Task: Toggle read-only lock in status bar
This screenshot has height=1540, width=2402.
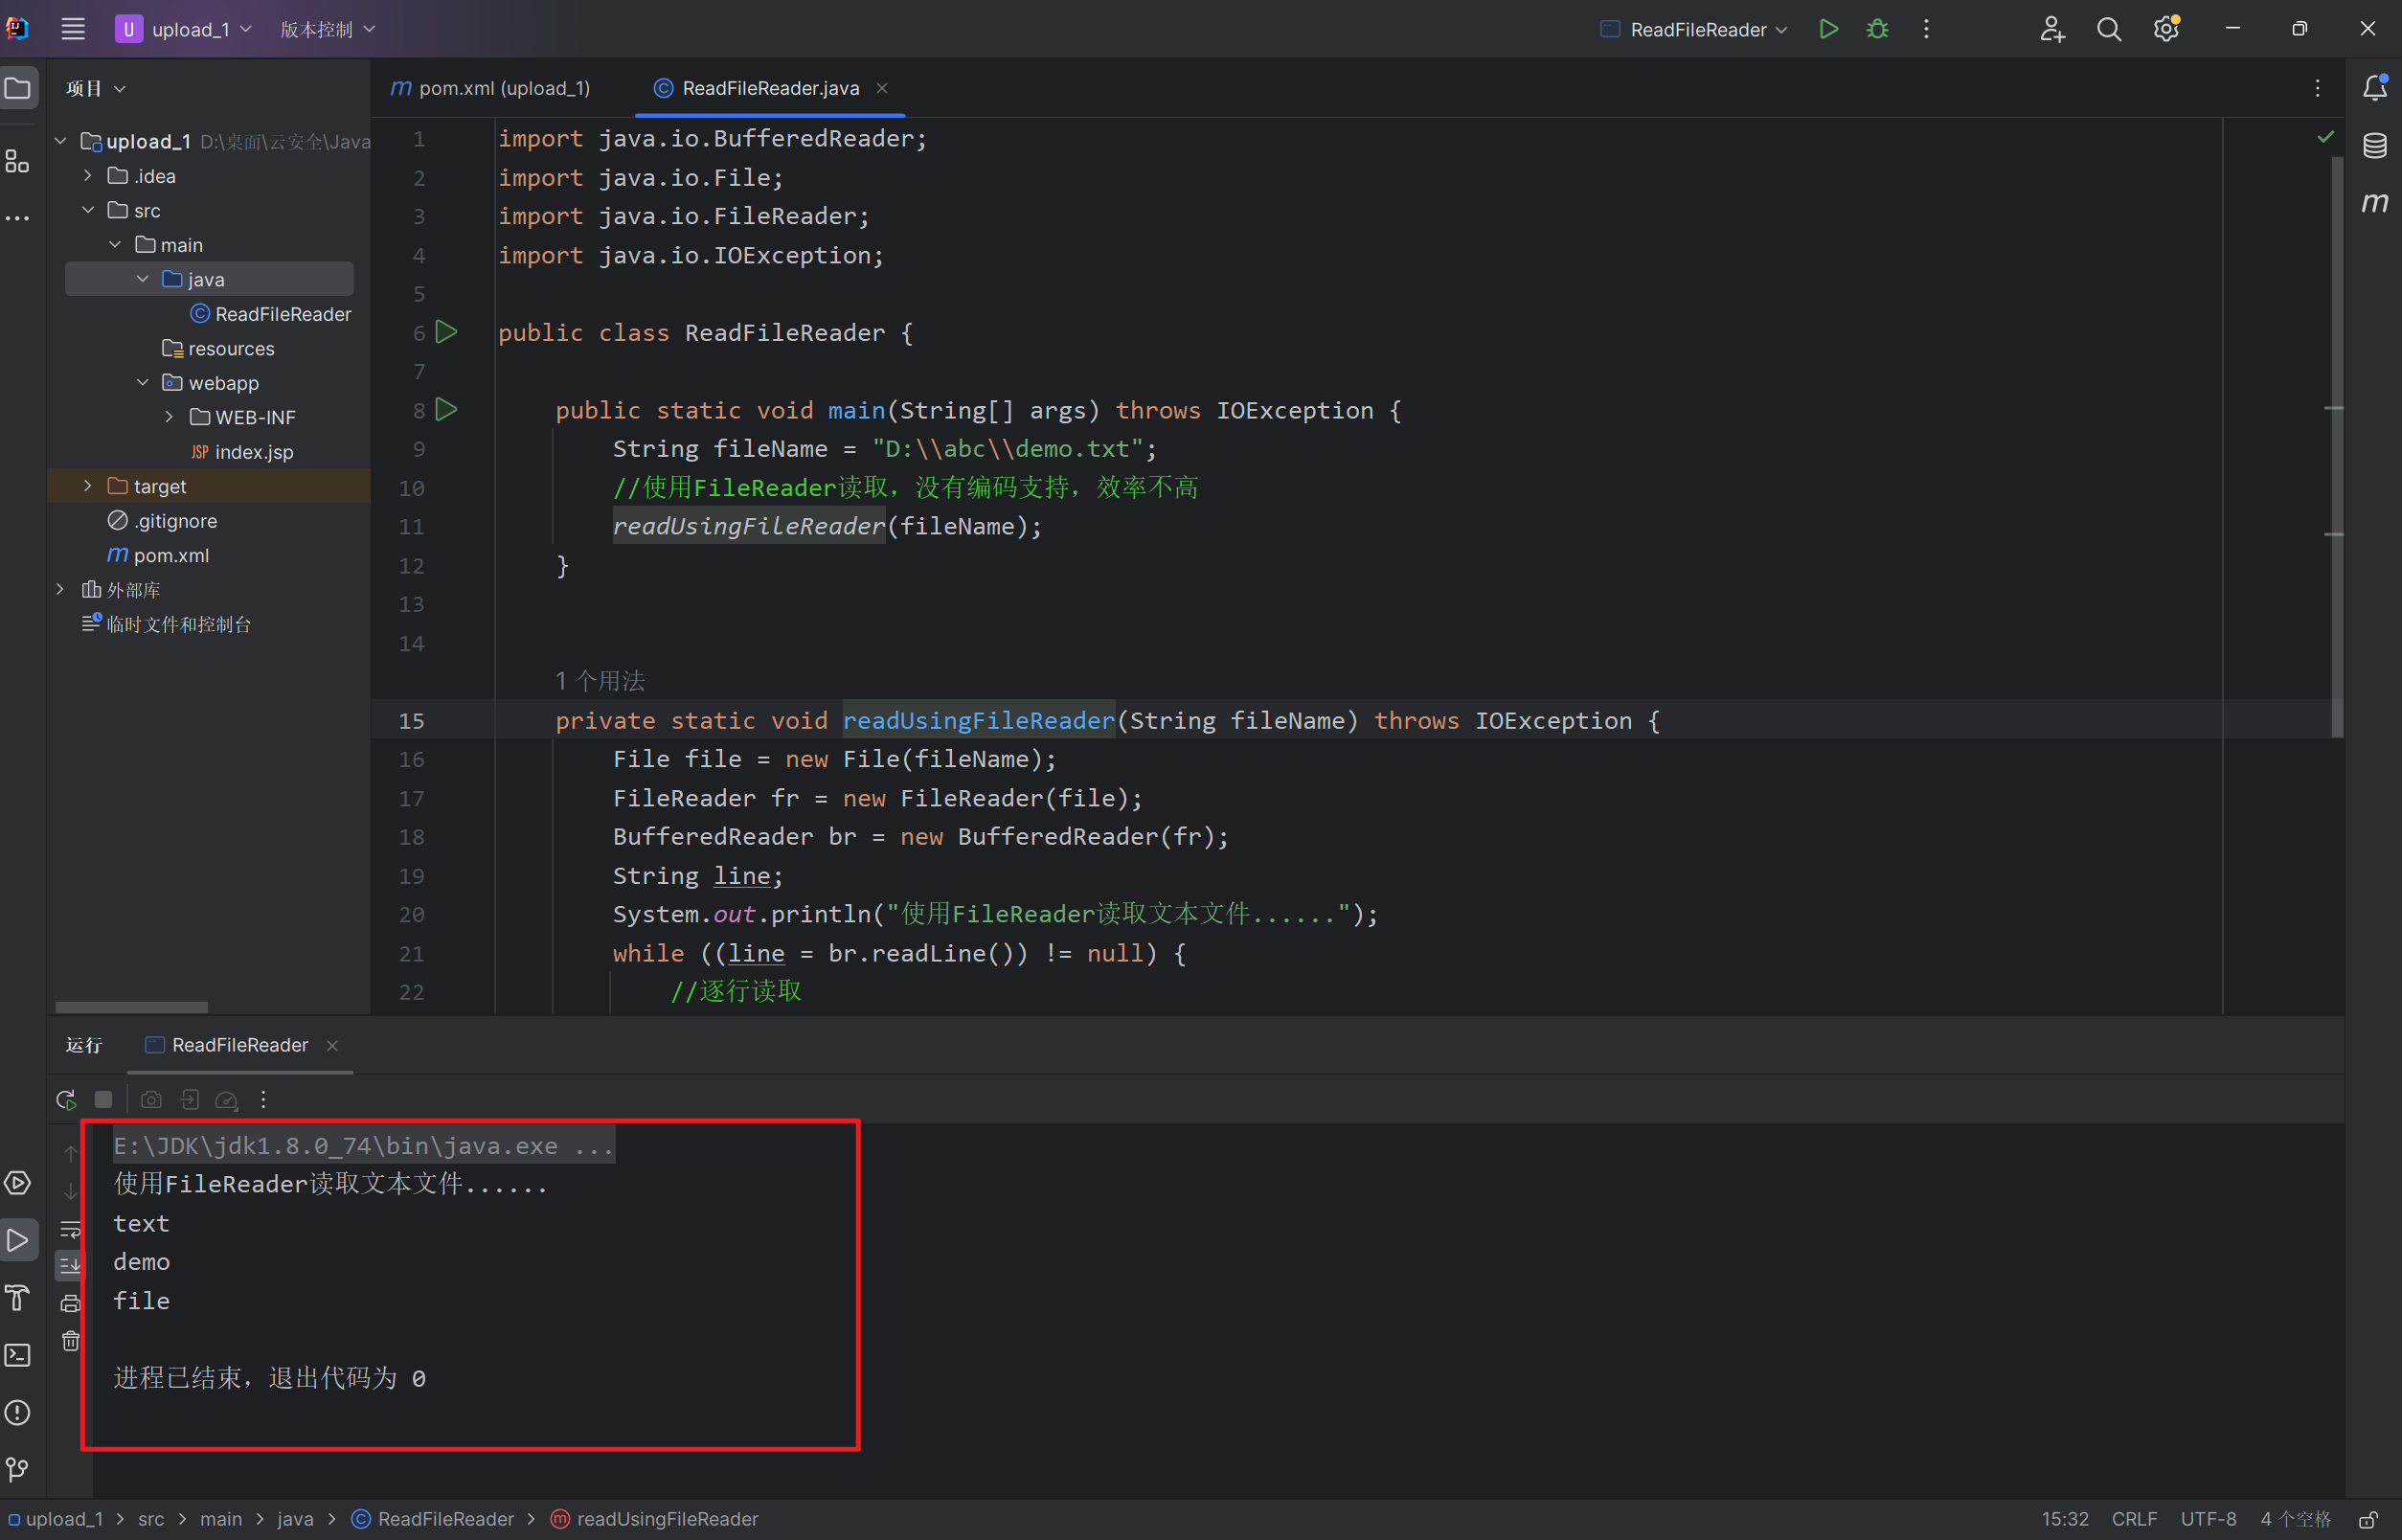Action: (x=2368, y=1519)
